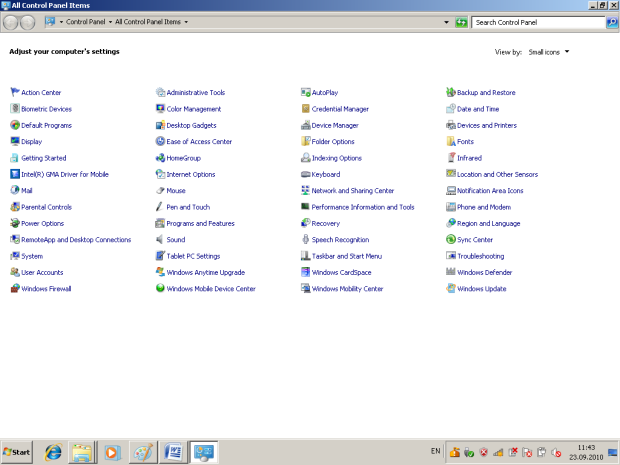Open the Ease of Access Center icon
Image resolution: width=620 pixels, height=465 pixels.
(160, 141)
